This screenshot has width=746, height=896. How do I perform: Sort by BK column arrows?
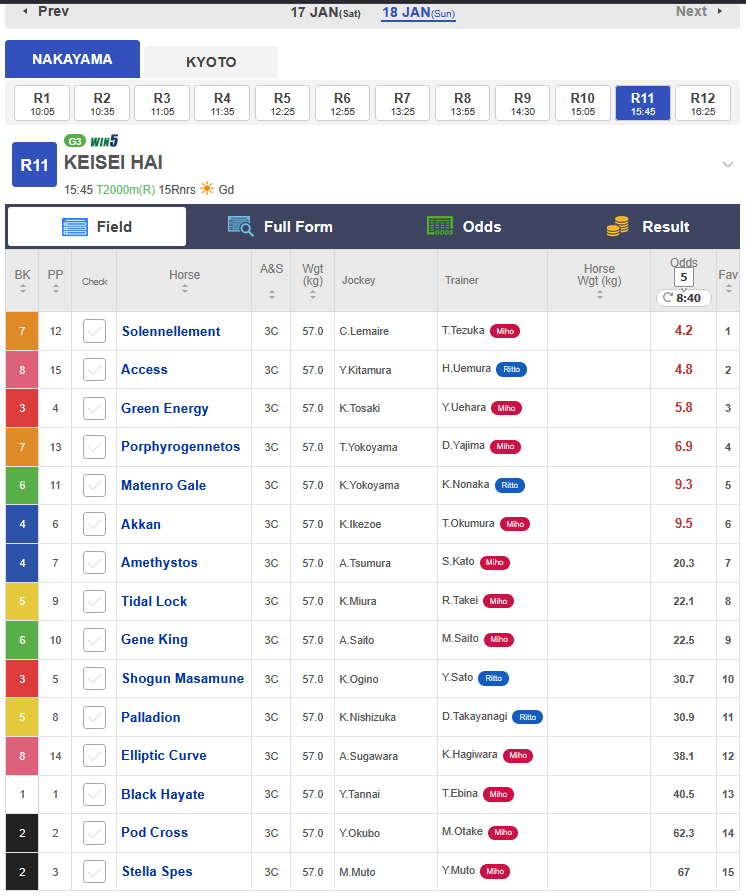click(23, 289)
